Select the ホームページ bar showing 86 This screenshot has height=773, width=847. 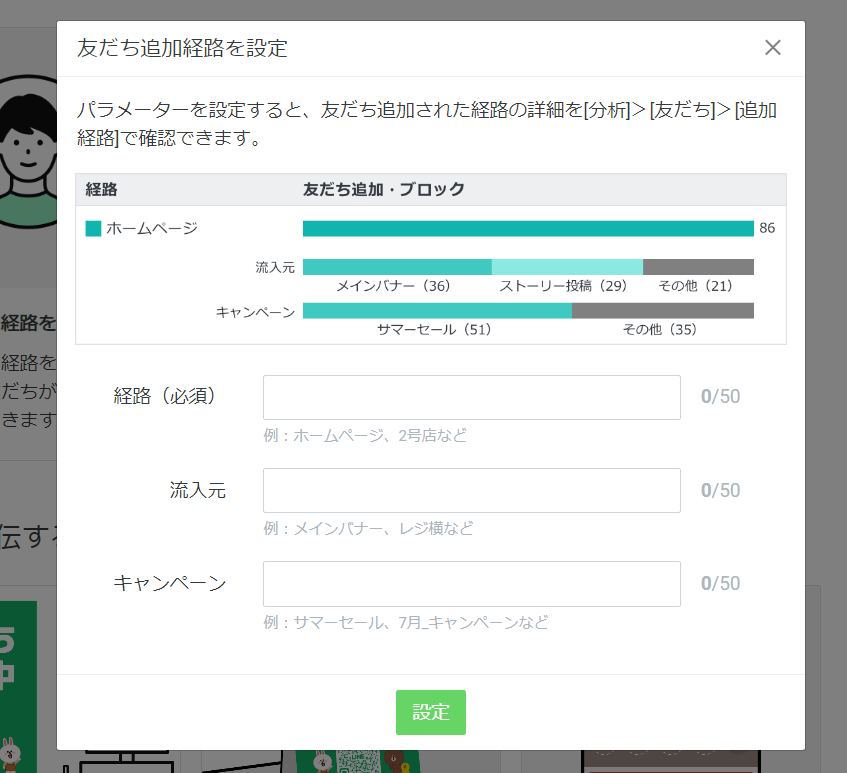pos(530,228)
